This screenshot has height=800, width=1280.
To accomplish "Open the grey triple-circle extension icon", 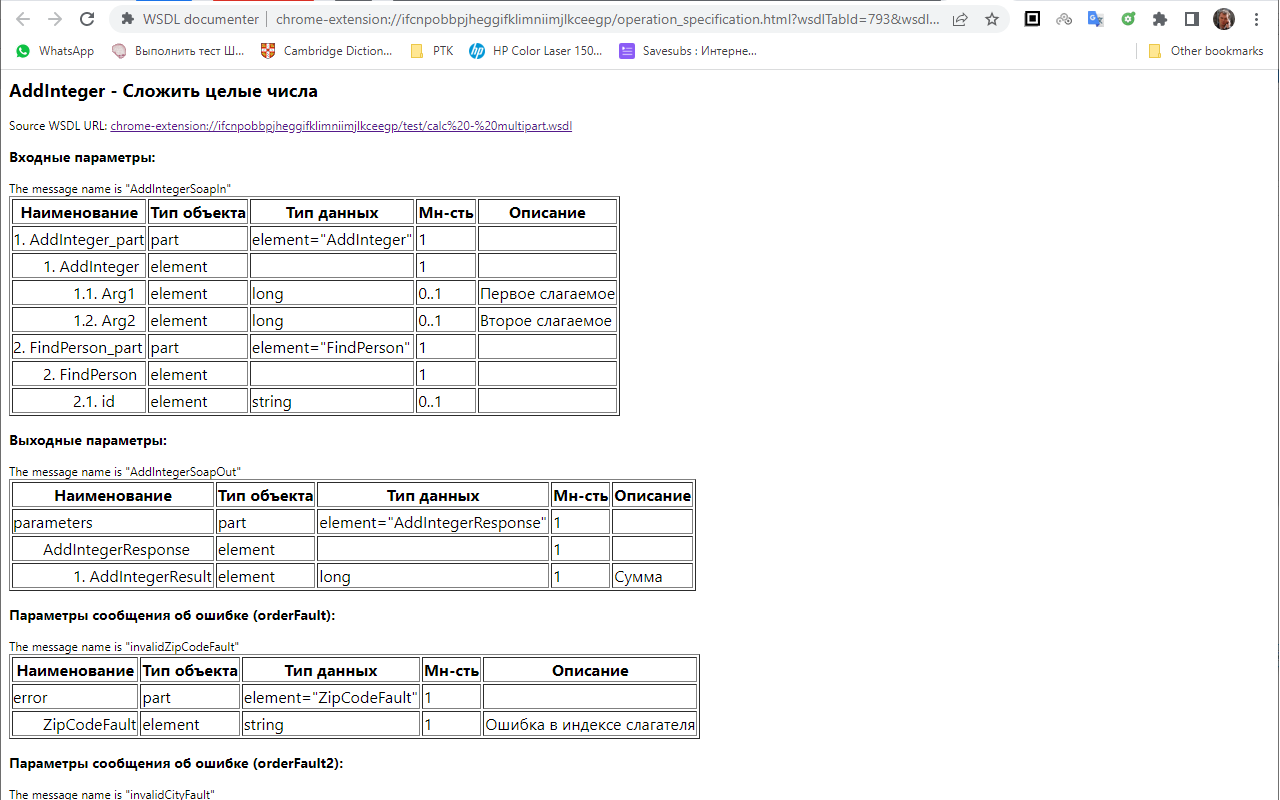I will (x=1064, y=19).
